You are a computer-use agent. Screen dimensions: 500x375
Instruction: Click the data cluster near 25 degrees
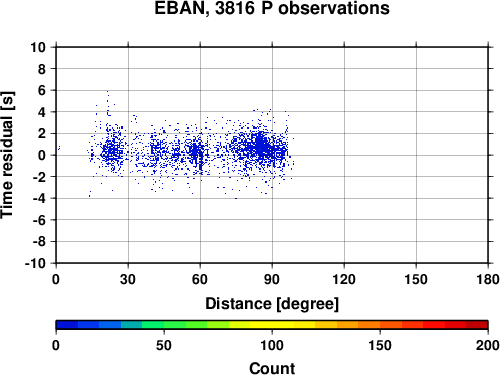113,149
